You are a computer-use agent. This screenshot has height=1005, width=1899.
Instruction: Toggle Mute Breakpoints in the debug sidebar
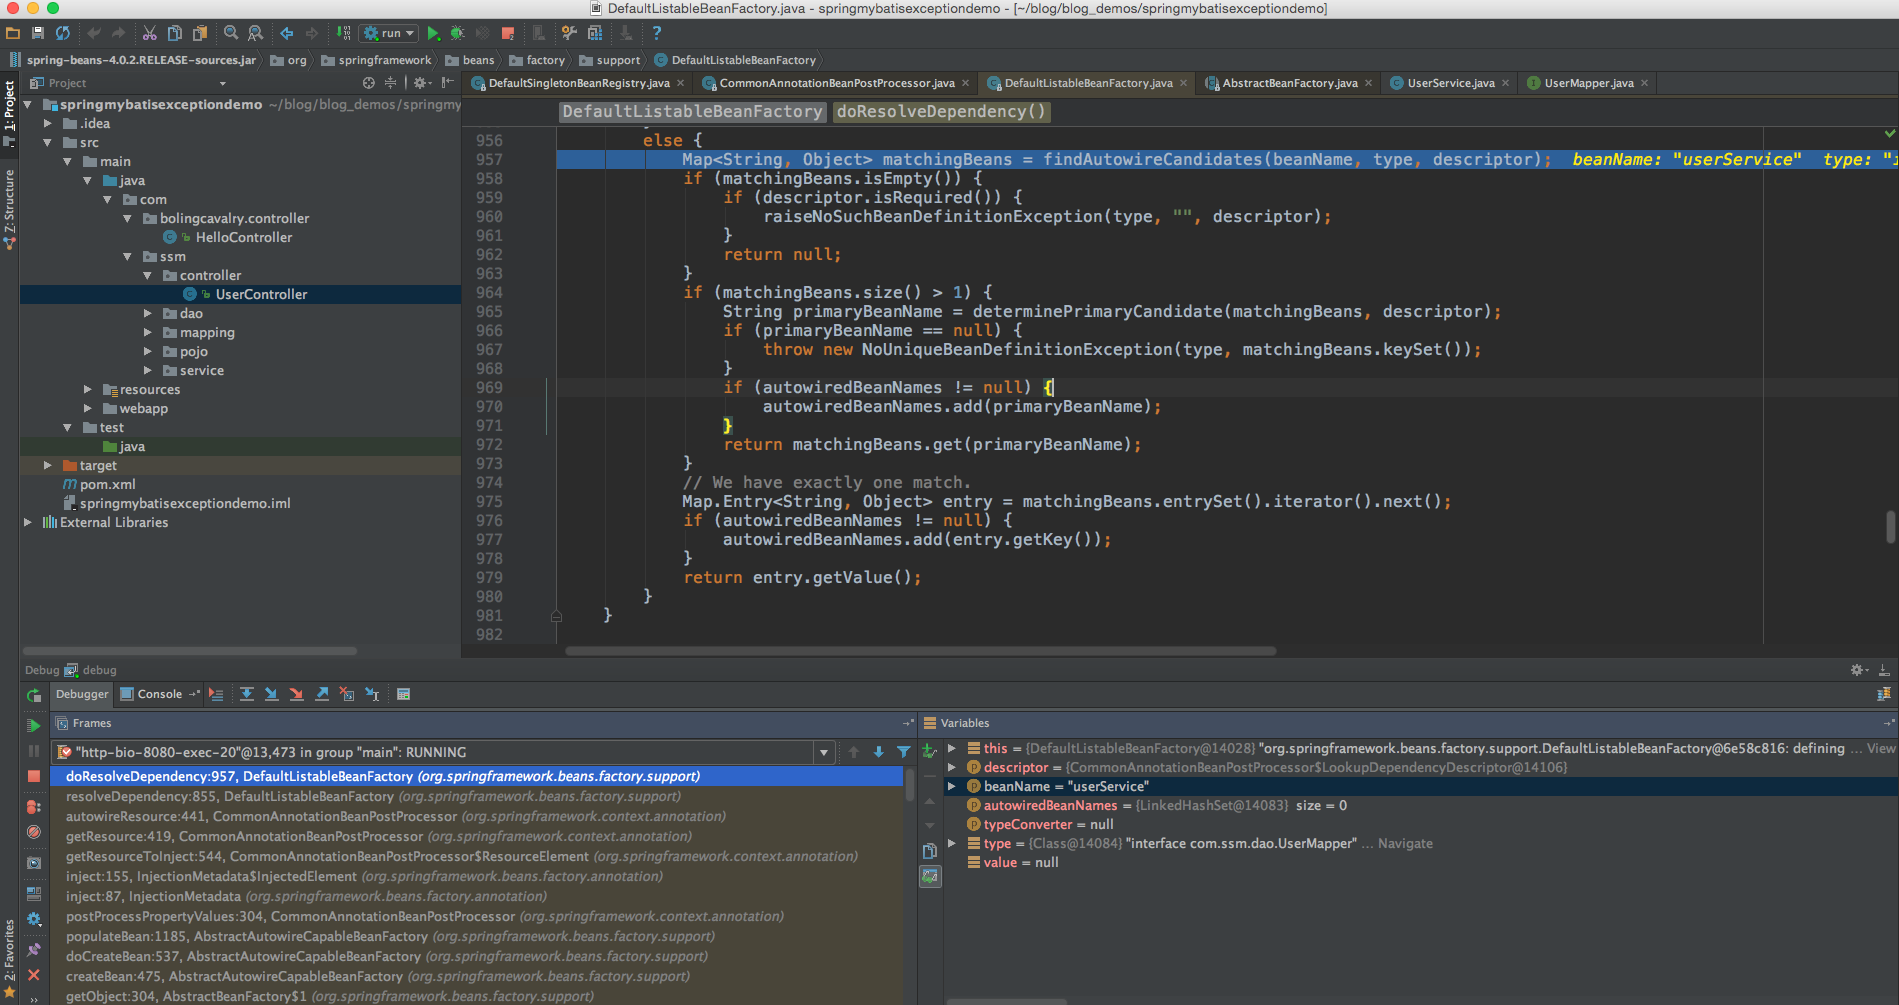[34, 832]
